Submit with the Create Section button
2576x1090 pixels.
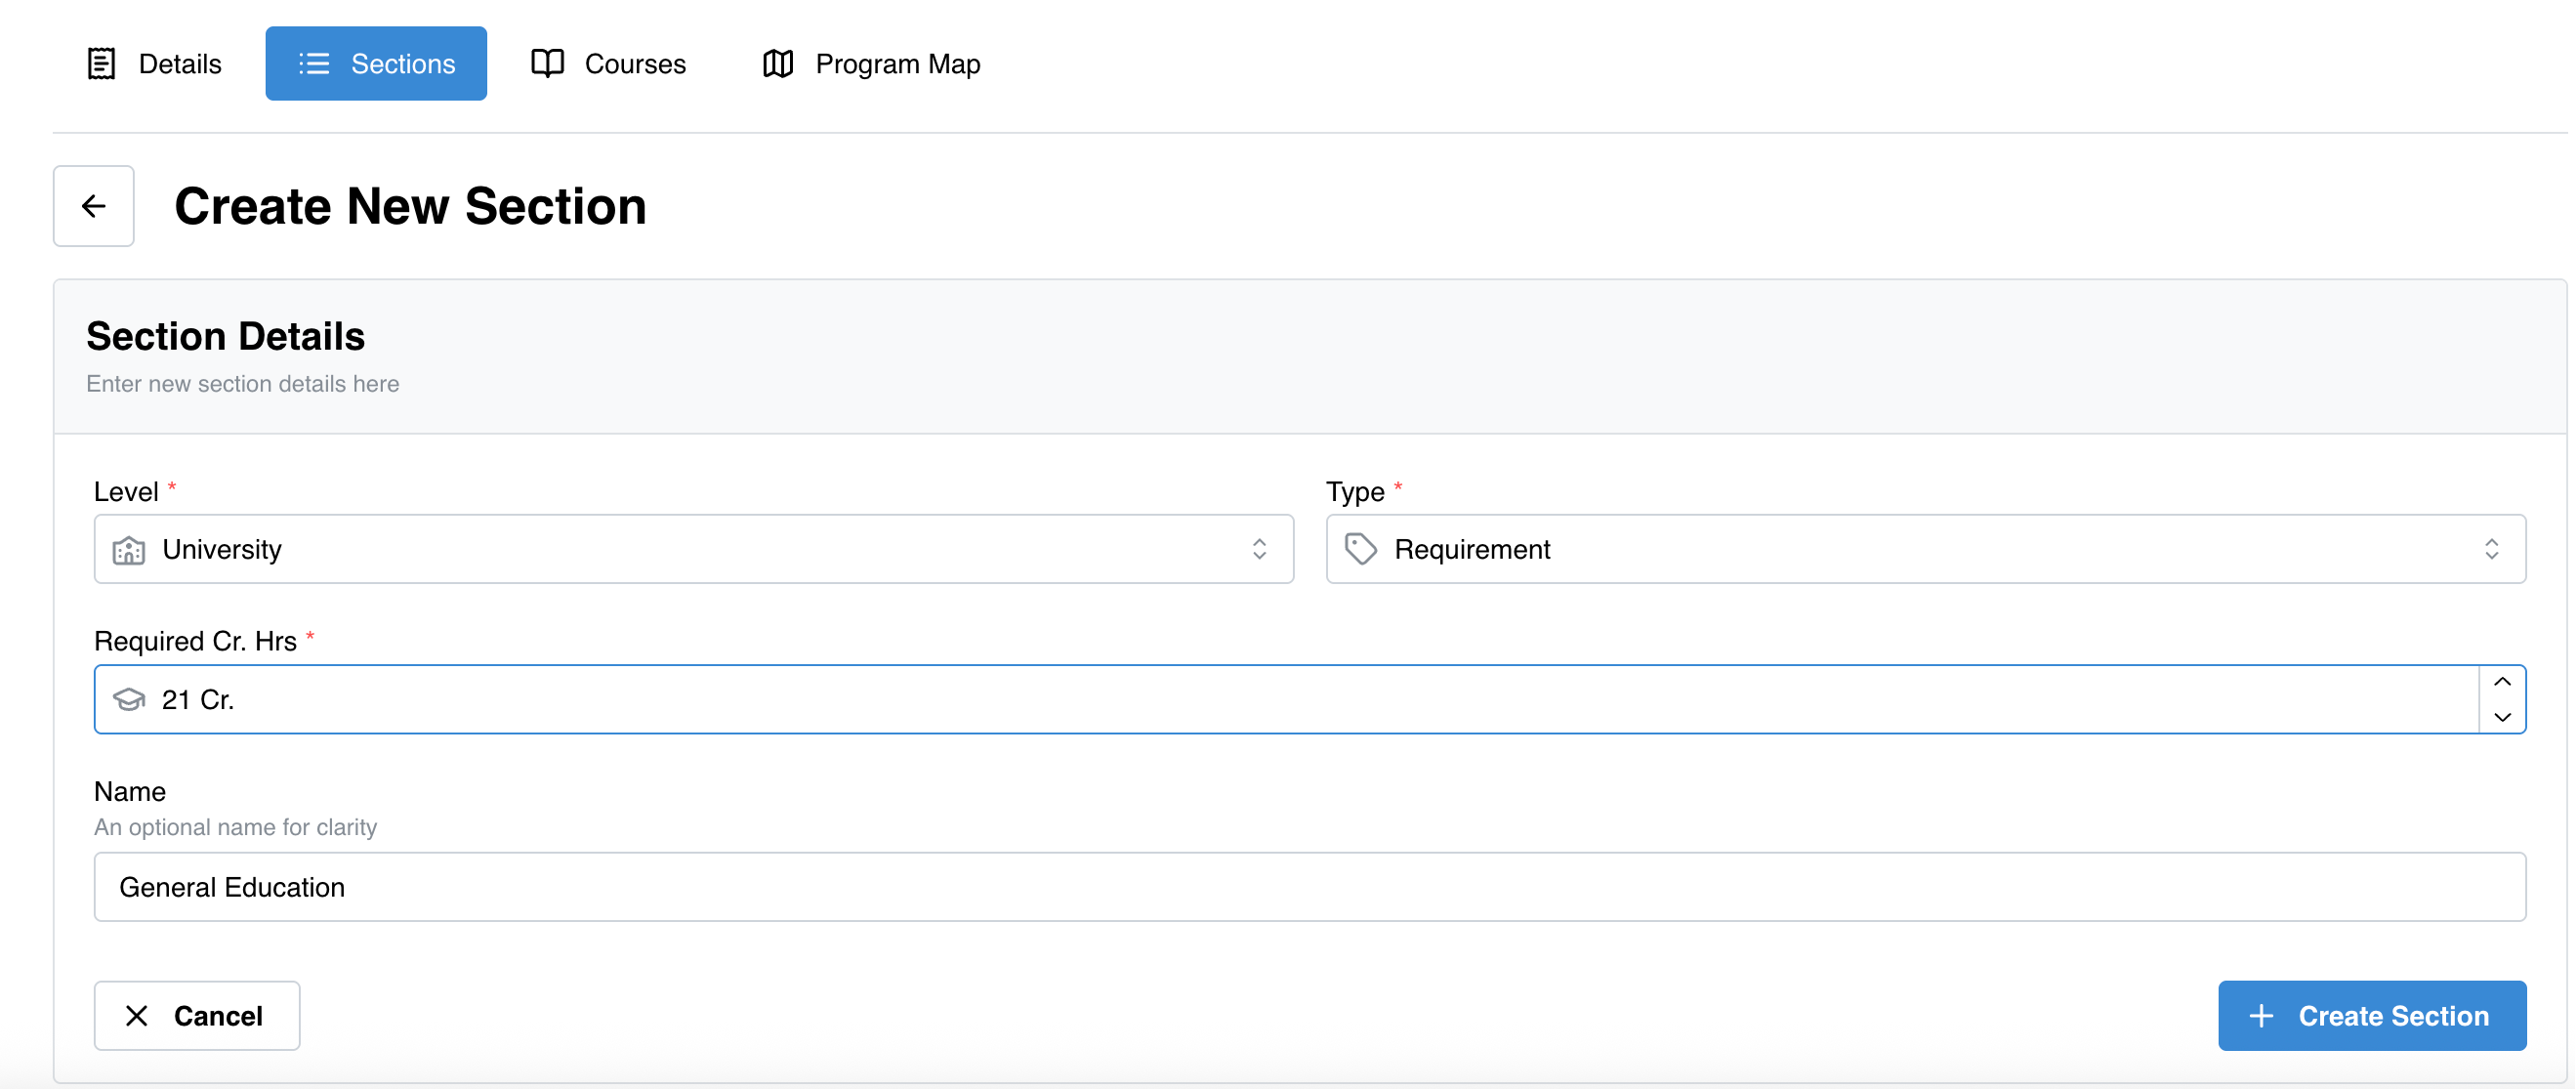(x=2372, y=1017)
